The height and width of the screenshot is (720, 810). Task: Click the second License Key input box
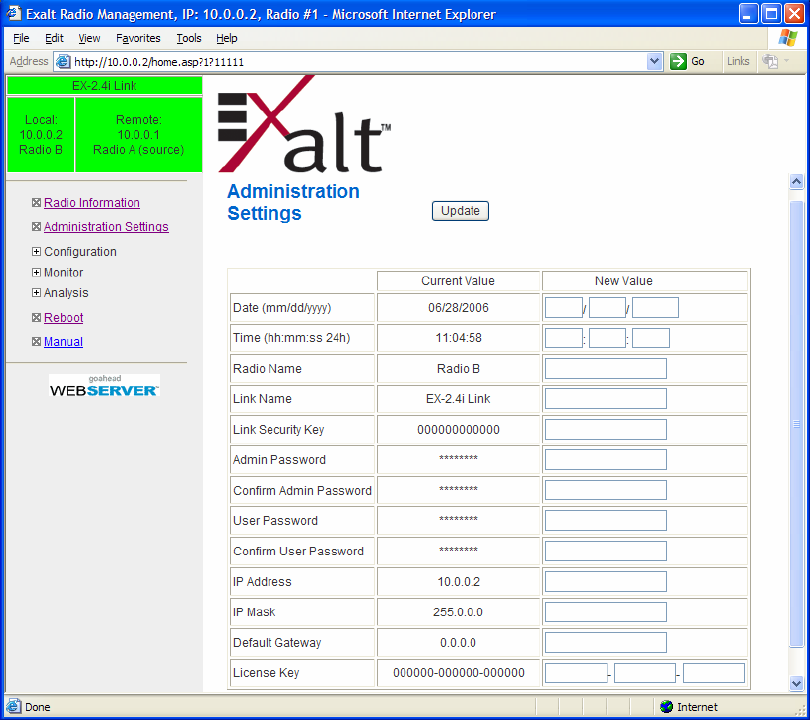[x=645, y=673]
